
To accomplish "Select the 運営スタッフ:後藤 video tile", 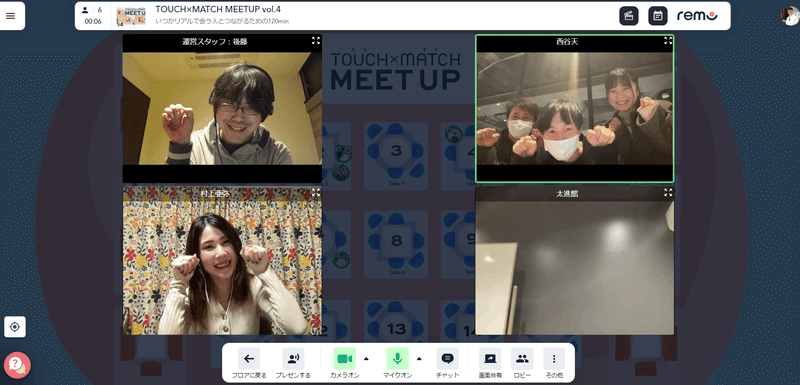I will (222, 108).
